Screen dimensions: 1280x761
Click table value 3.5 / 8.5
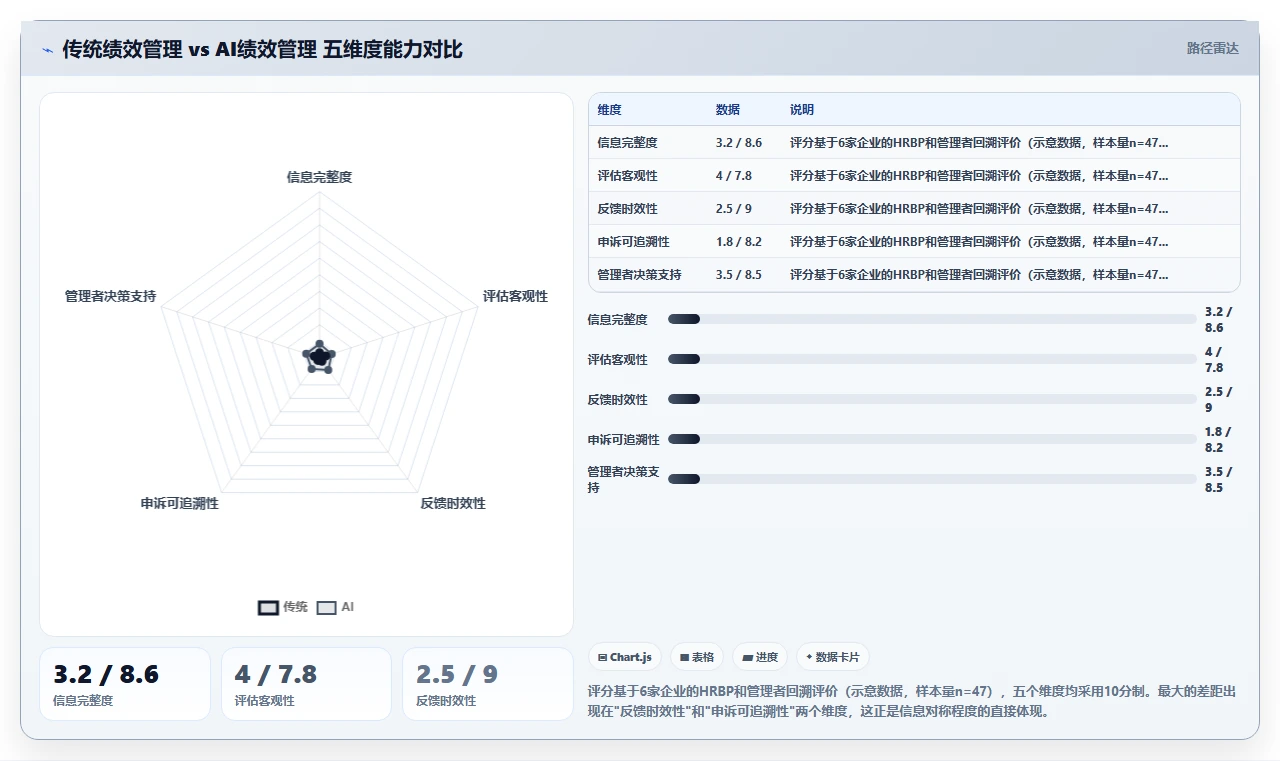click(x=739, y=275)
